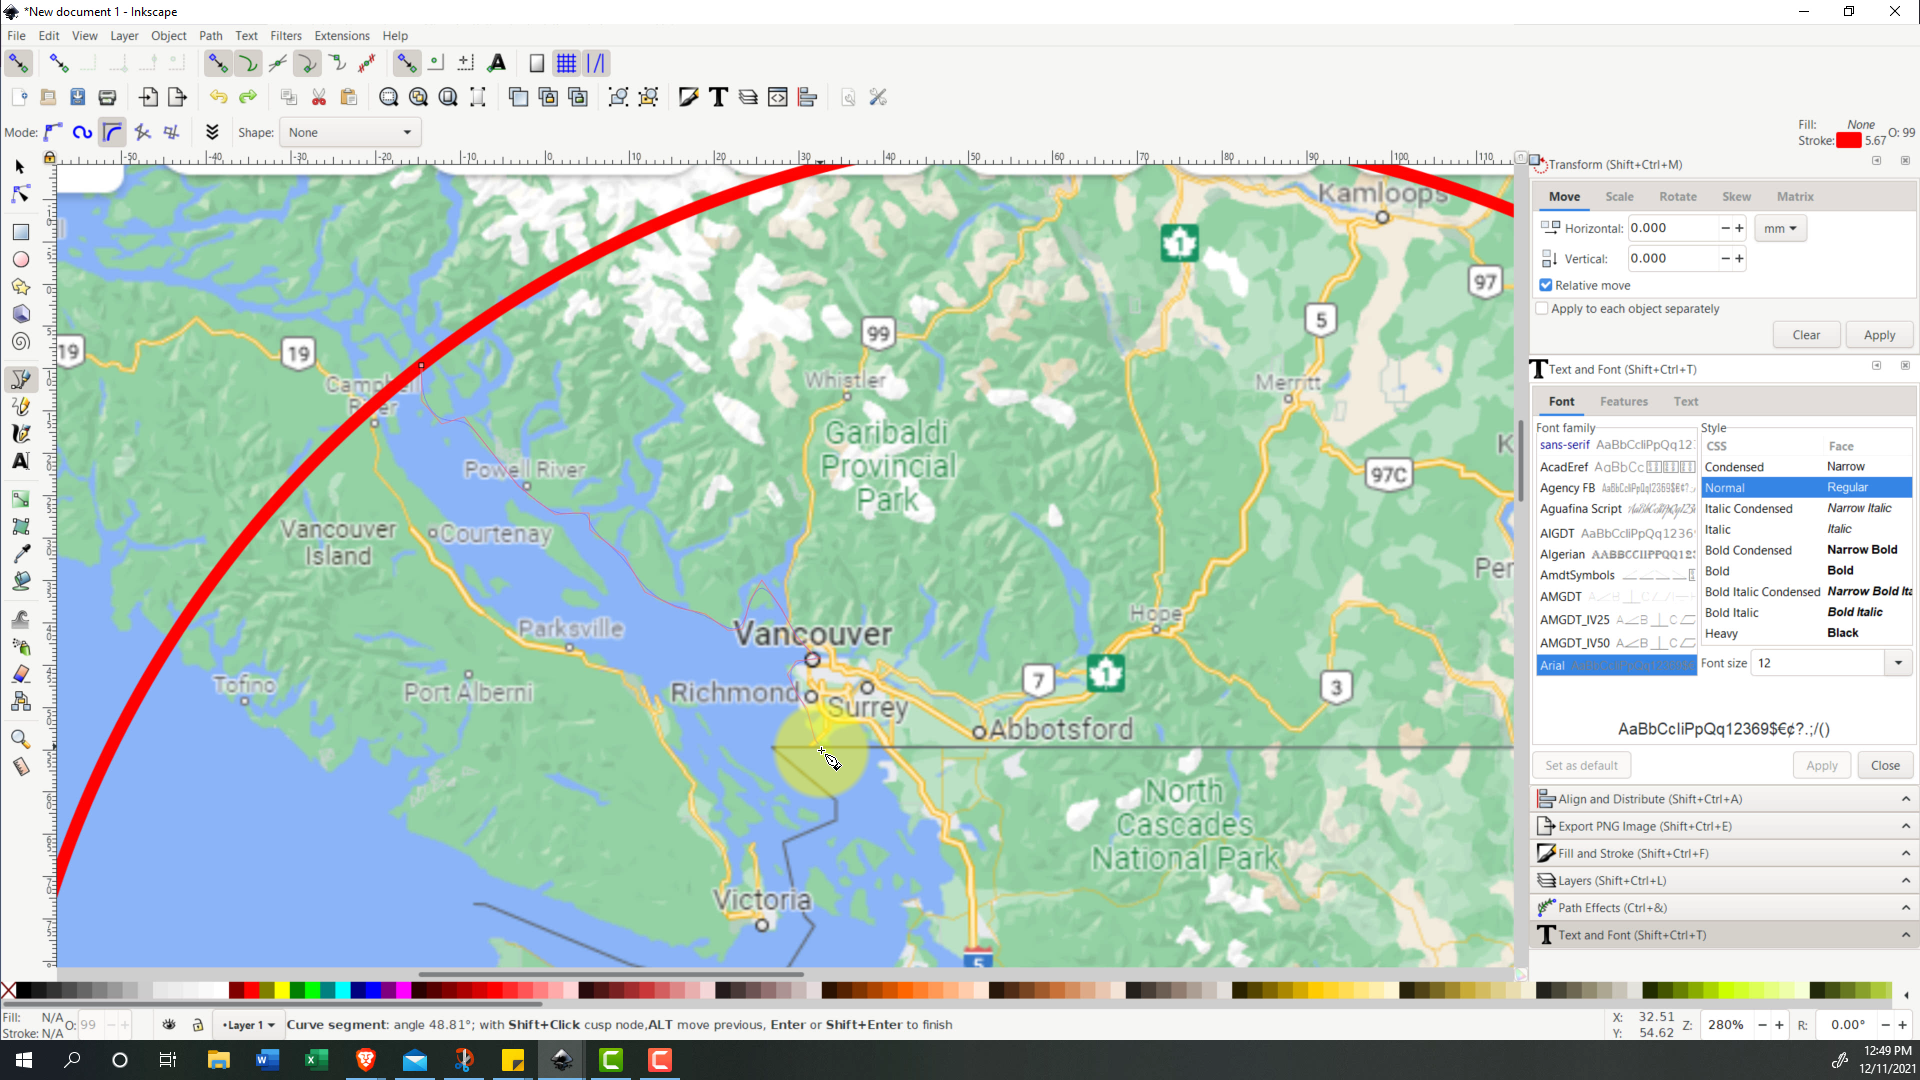Open the mm units dropdown

click(1780, 229)
